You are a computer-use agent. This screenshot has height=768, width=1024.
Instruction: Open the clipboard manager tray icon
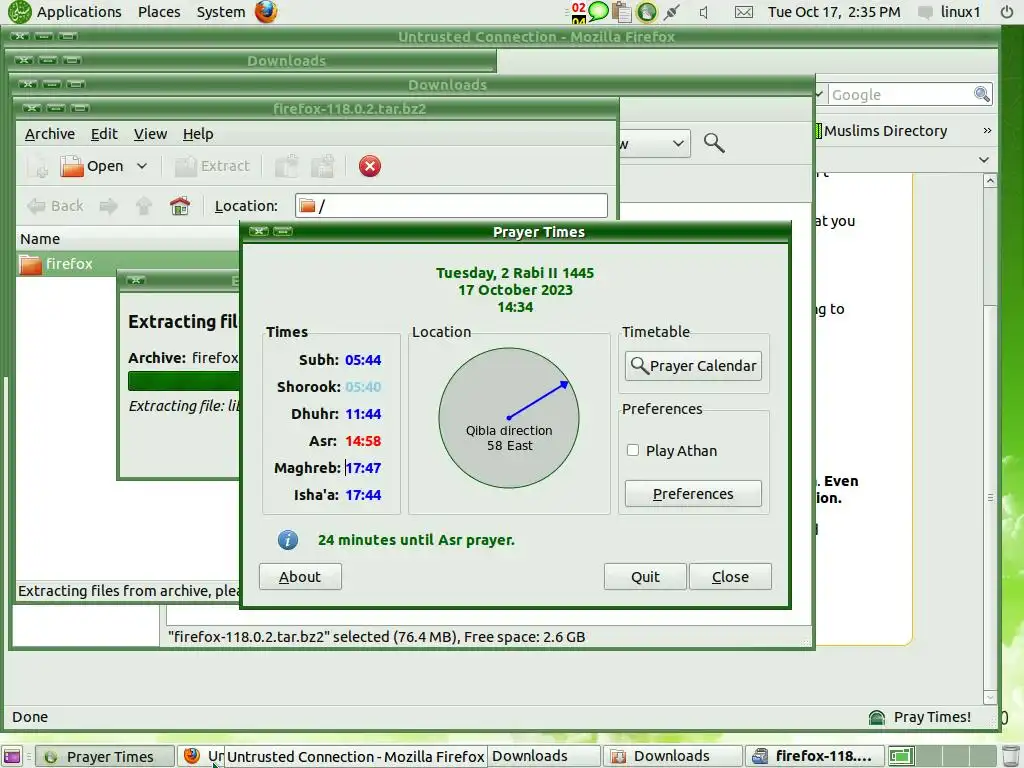[x=622, y=12]
